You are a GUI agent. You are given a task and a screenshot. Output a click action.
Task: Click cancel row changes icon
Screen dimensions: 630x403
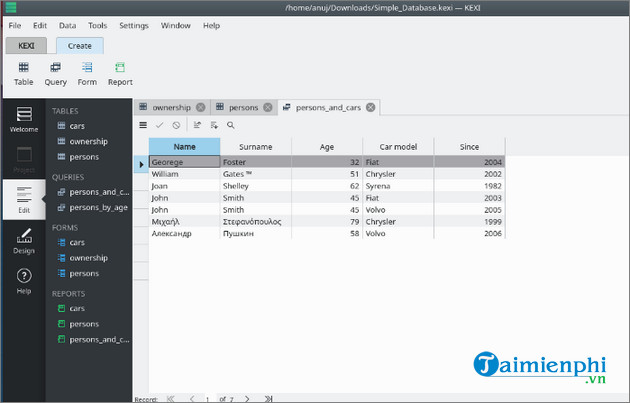176,125
